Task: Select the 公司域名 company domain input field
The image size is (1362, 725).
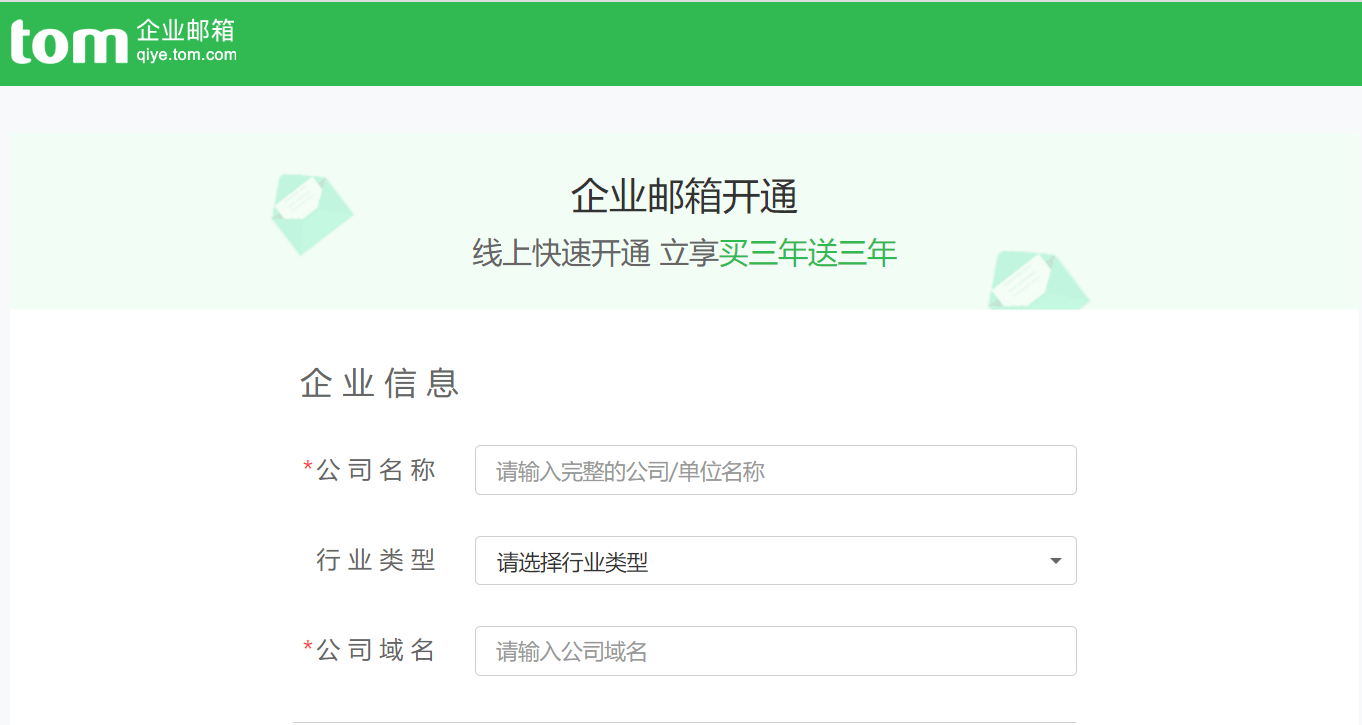Action: pyautogui.click(x=775, y=650)
